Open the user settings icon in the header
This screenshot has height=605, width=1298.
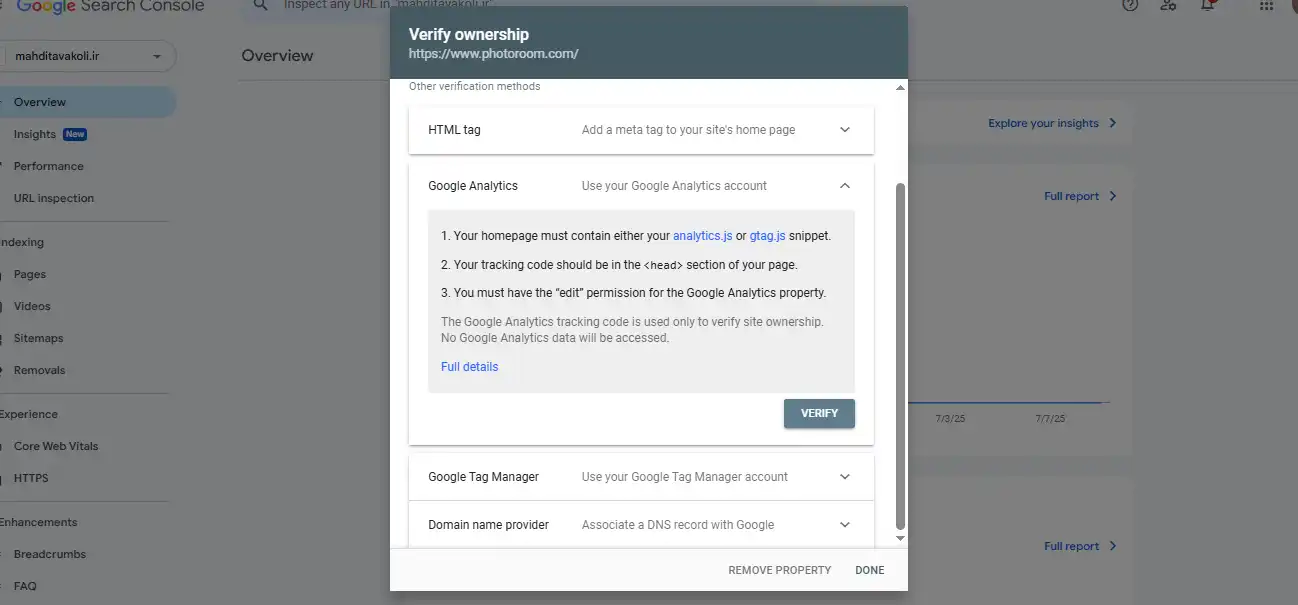point(1168,5)
